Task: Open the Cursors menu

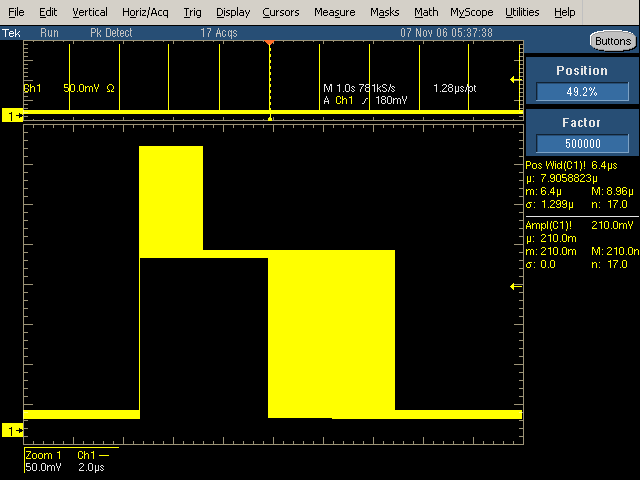Action: click(x=280, y=12)
